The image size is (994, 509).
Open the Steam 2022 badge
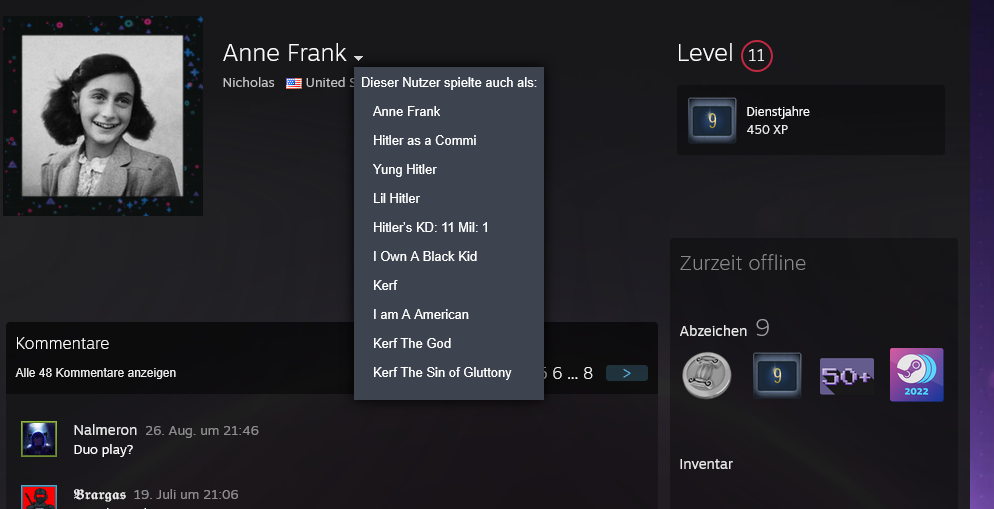click(916, 375)
